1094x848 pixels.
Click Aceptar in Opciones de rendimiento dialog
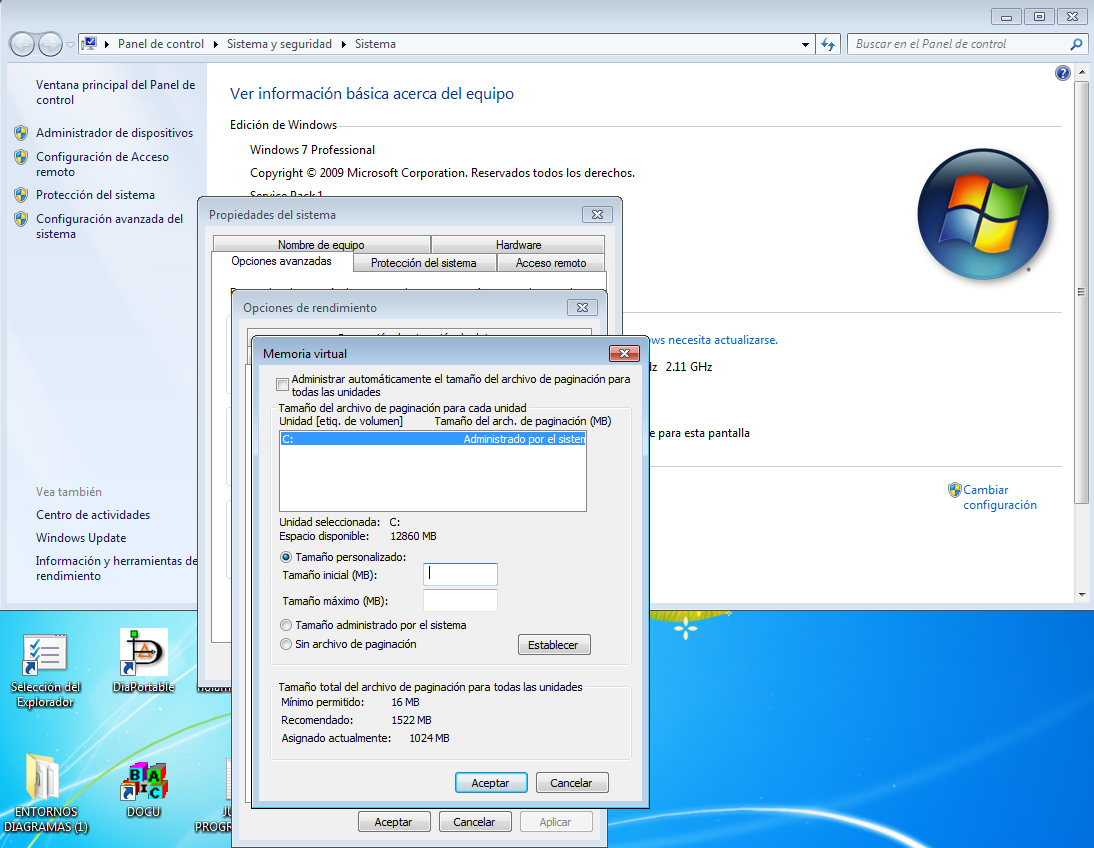click(x=394, y=822)
